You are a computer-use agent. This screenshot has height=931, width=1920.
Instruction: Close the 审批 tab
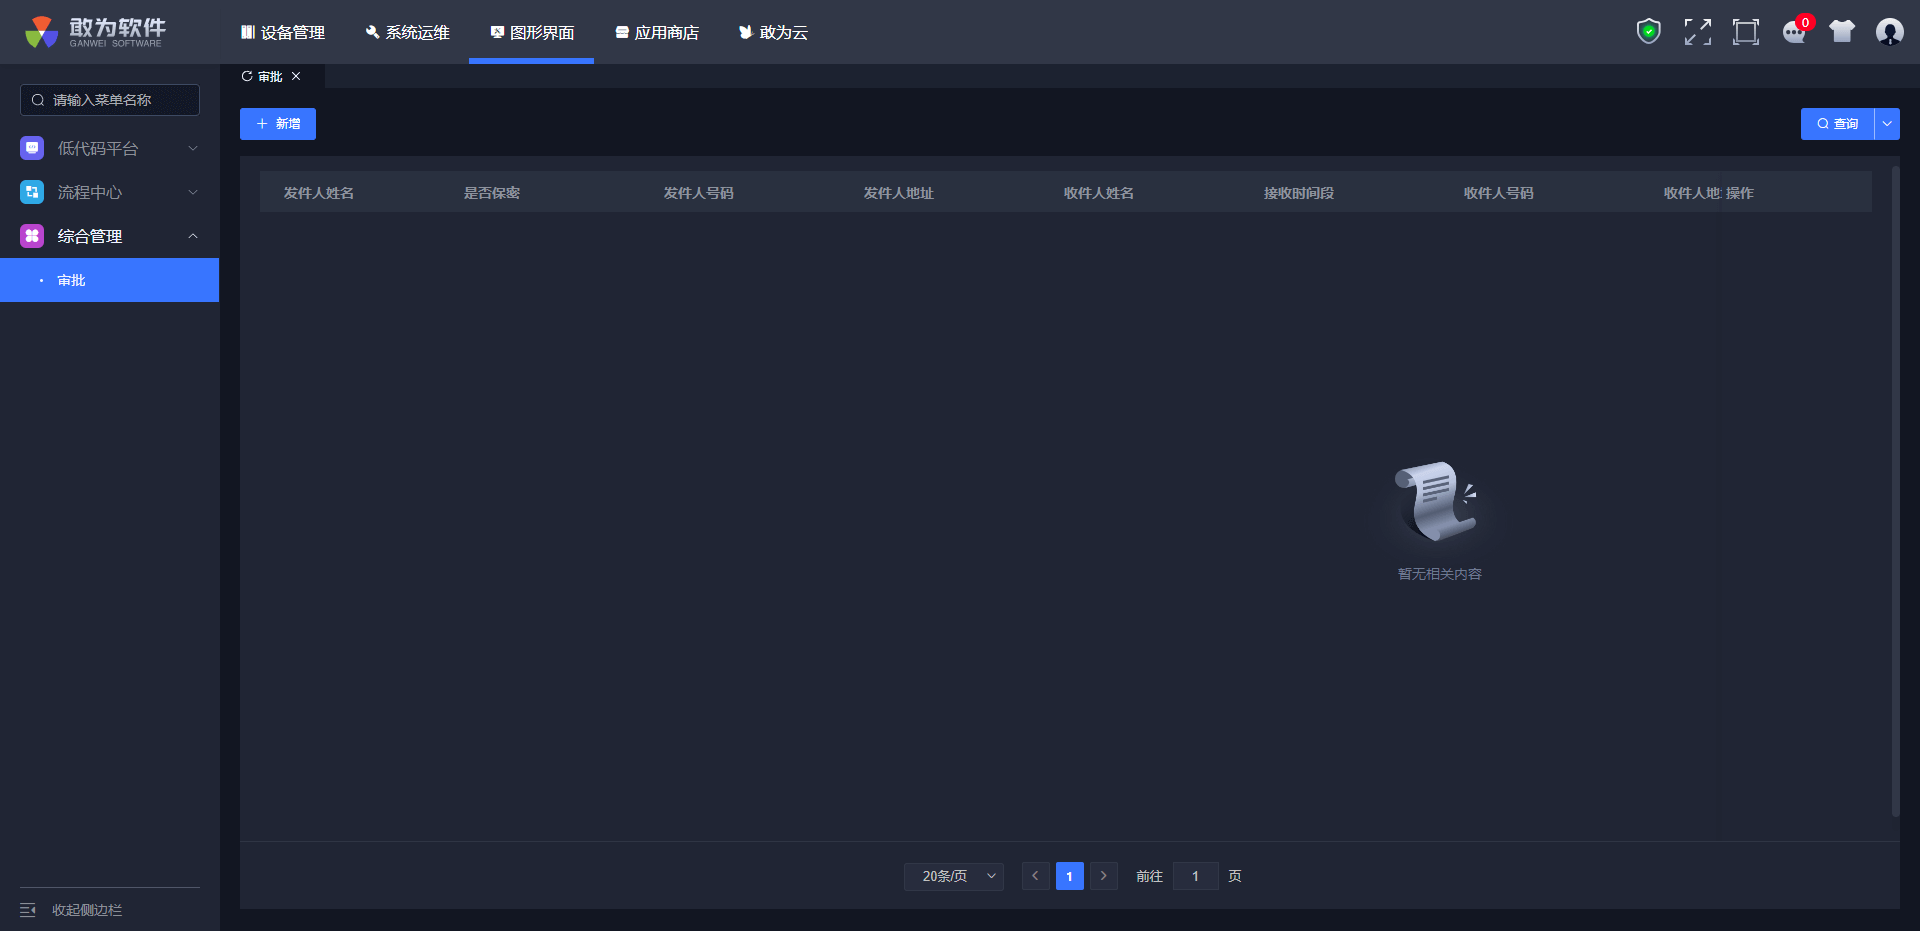[296, 76]
